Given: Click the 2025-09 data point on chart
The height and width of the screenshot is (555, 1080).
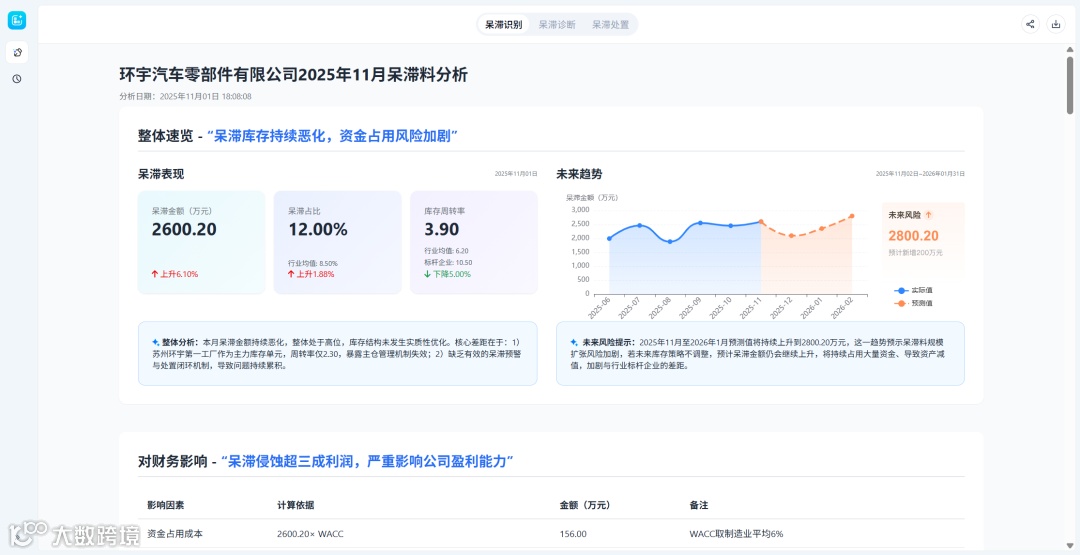Looking at the screenshot, I should click(x=700, y=222).
